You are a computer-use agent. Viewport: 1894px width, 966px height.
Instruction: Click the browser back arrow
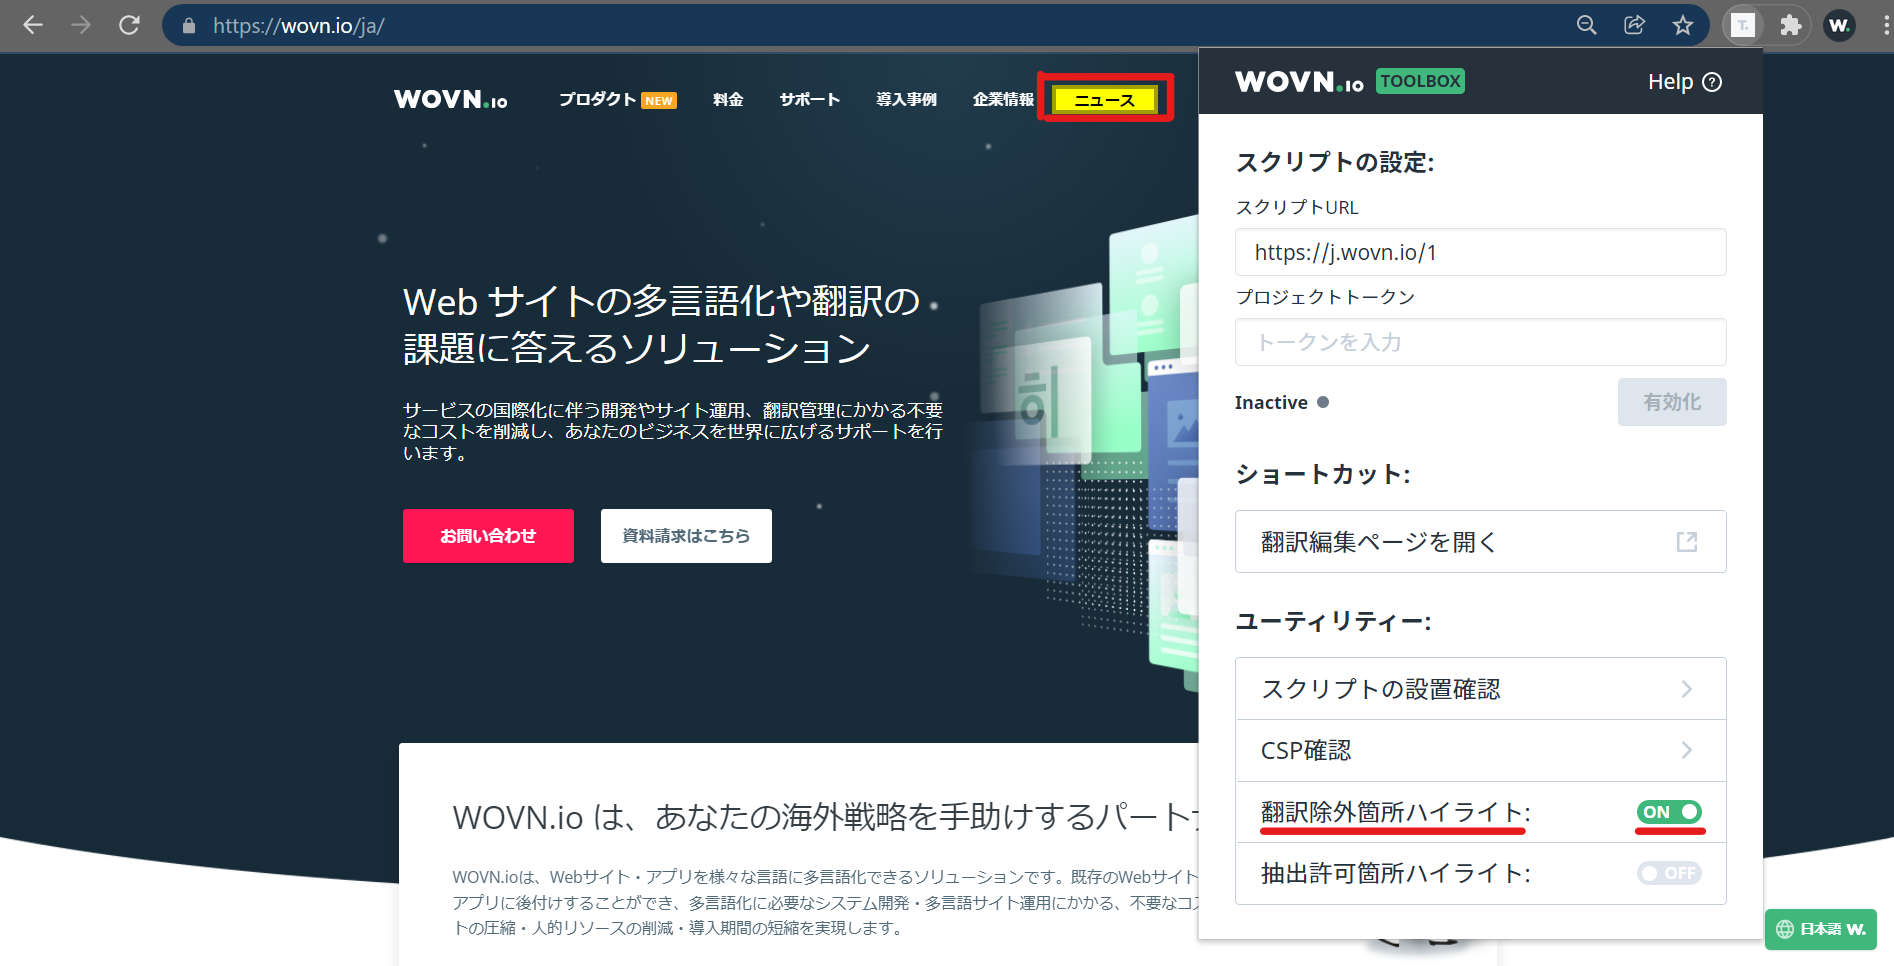coord(33,25)
